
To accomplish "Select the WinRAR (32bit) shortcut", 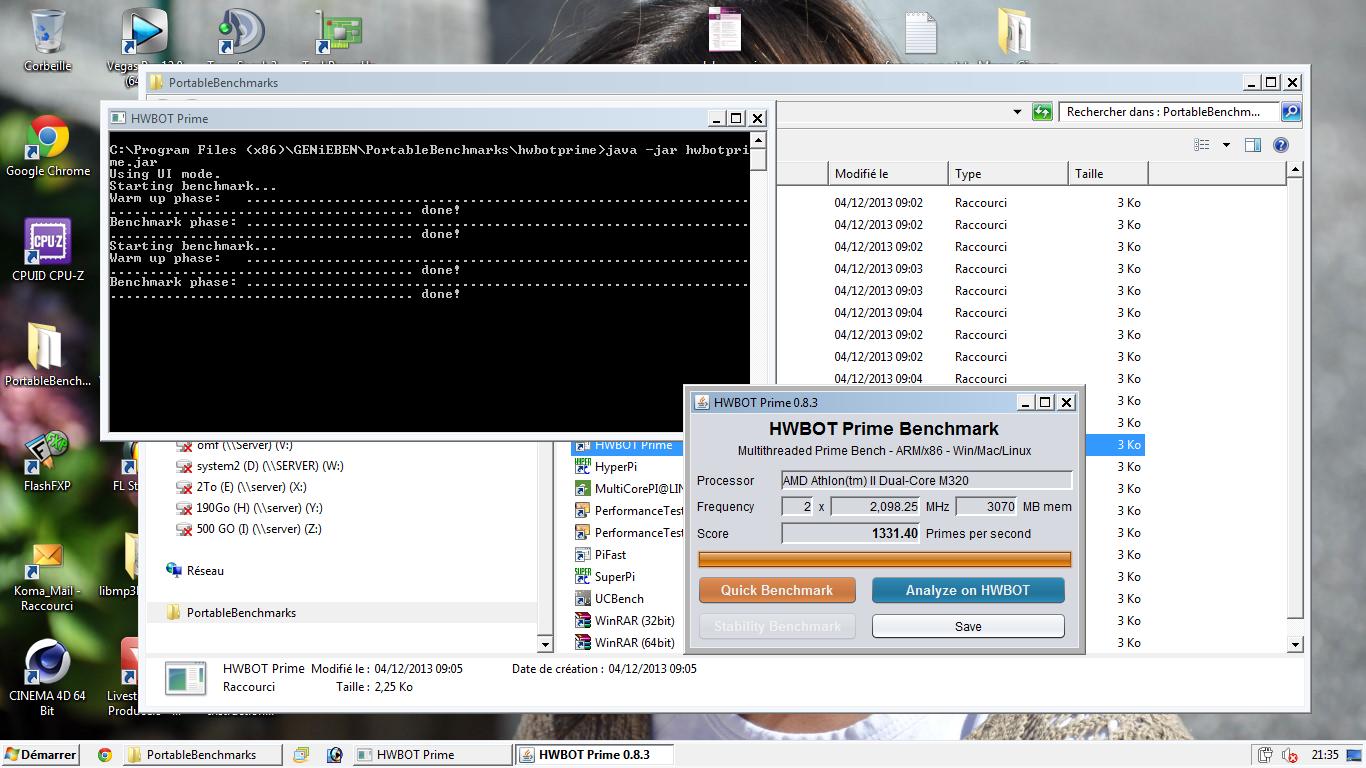I will [625, 621].
